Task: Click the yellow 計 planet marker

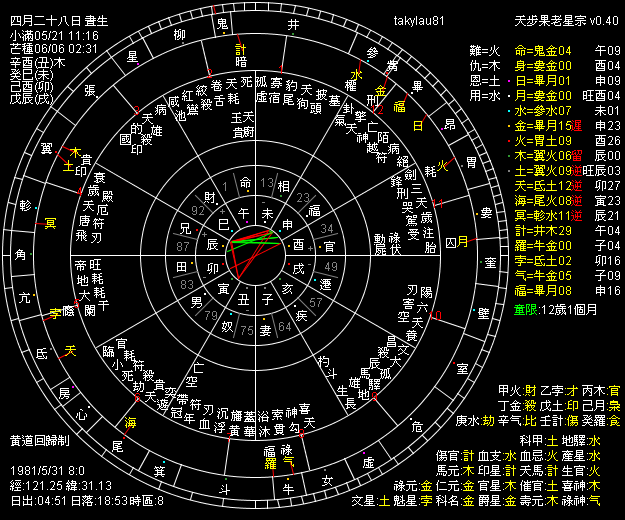Action: [x=240, y=48]
